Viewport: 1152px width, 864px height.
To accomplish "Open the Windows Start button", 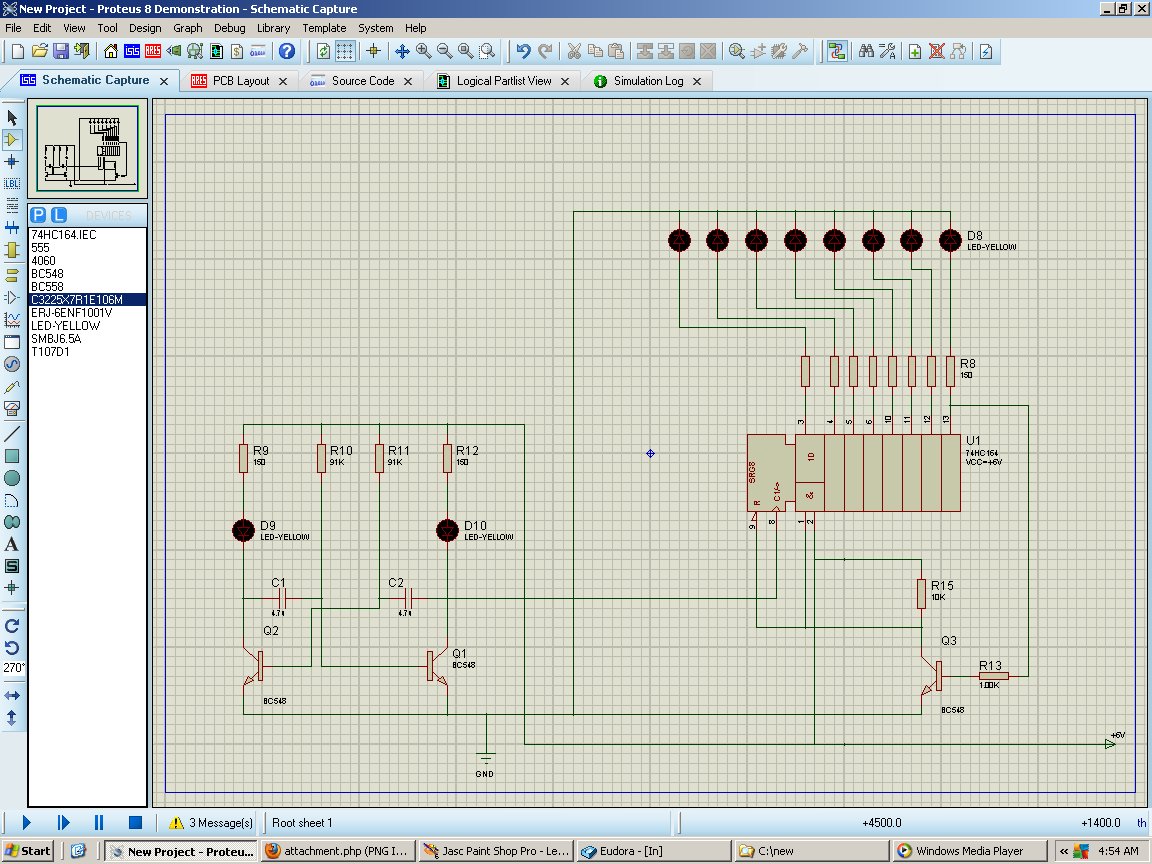I will 27,851.
